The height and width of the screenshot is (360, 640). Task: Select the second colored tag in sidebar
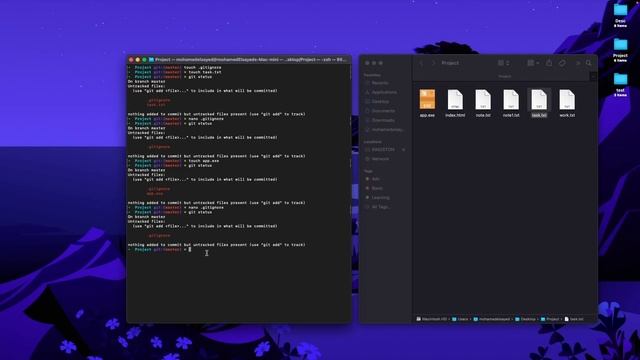click(x=377, y=188)
